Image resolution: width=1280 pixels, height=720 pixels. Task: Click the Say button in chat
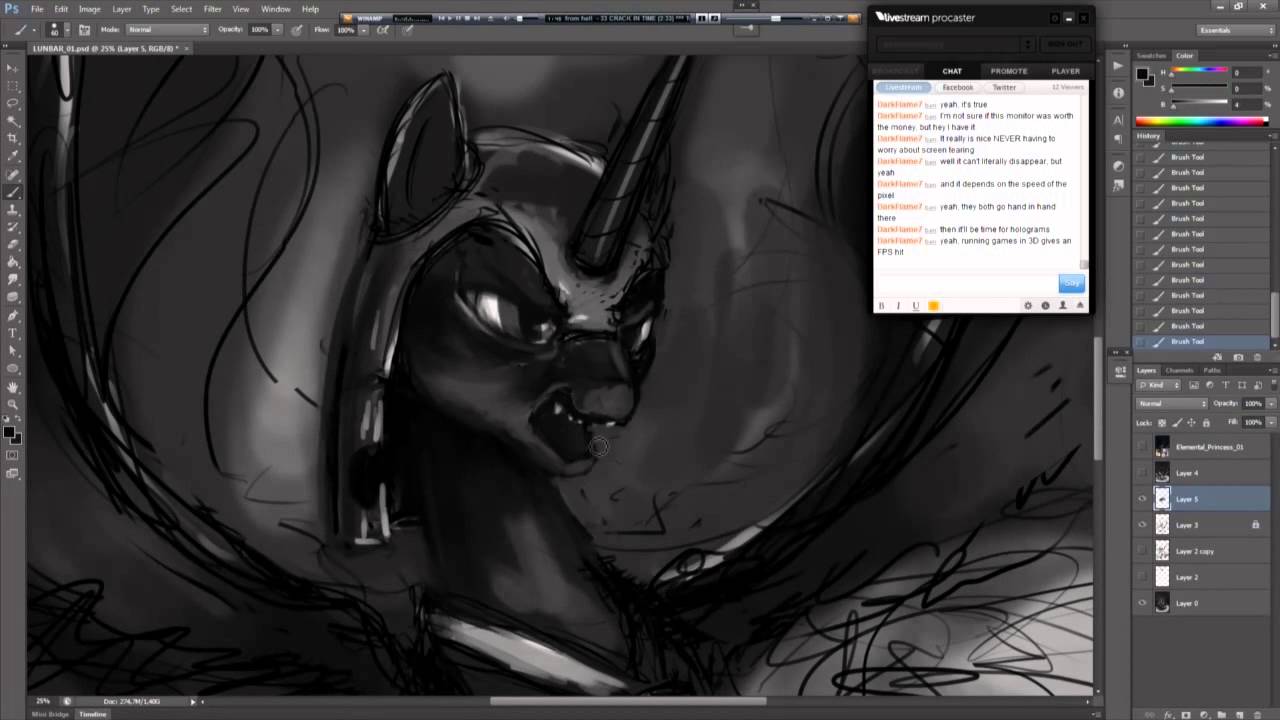pyautogui.click(x=1071, y=283)
